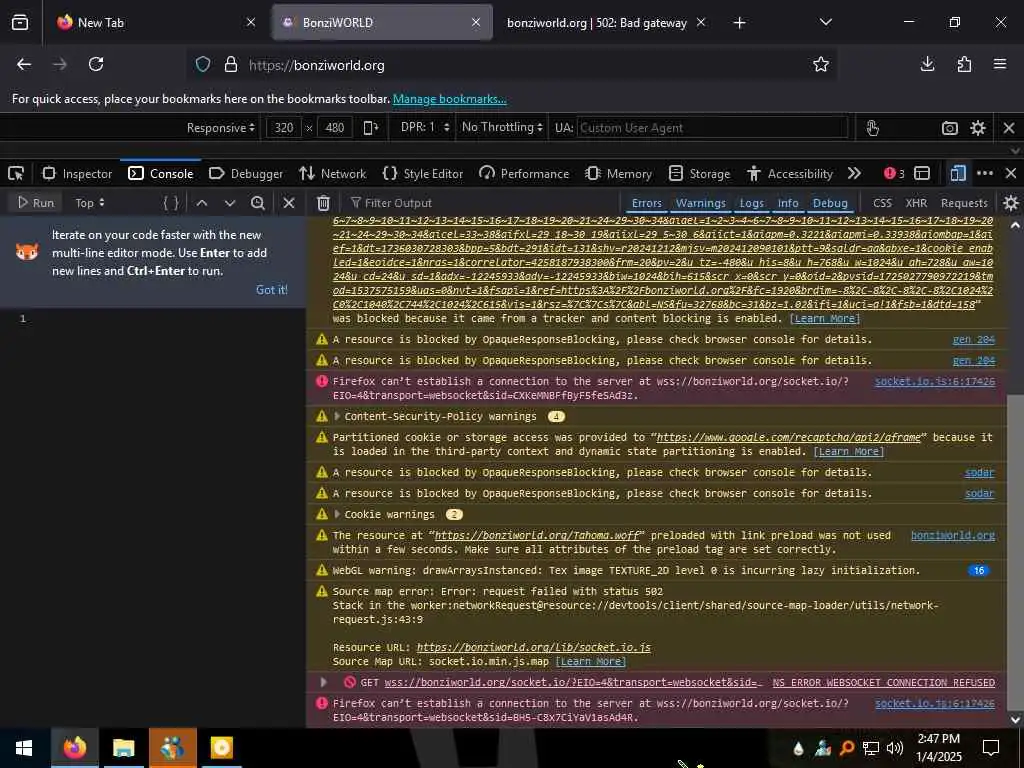Open File Explorer from taskbar

coord(123,748)
